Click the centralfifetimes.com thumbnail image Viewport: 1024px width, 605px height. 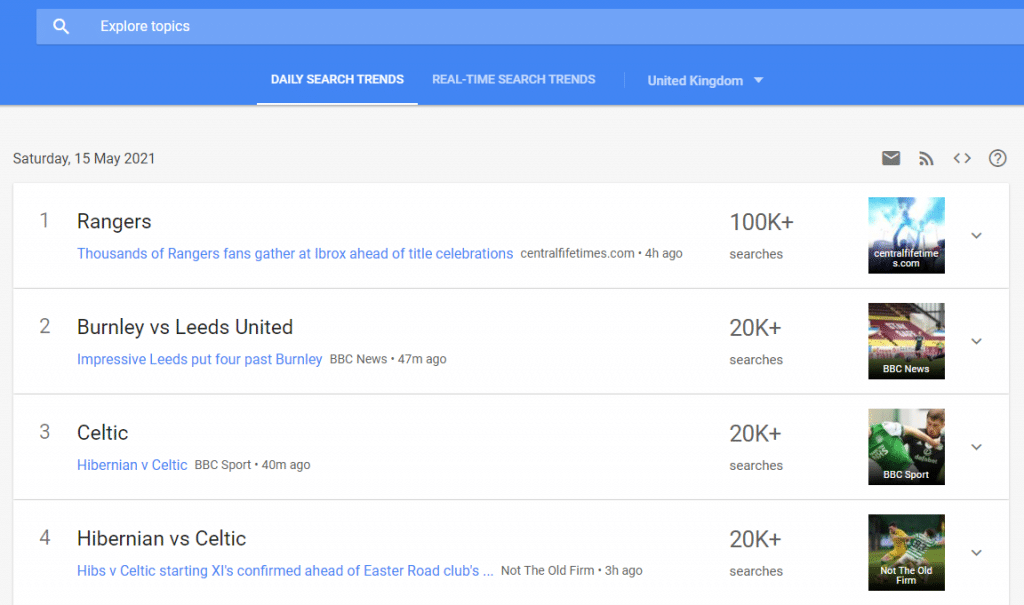click(906, 235)
